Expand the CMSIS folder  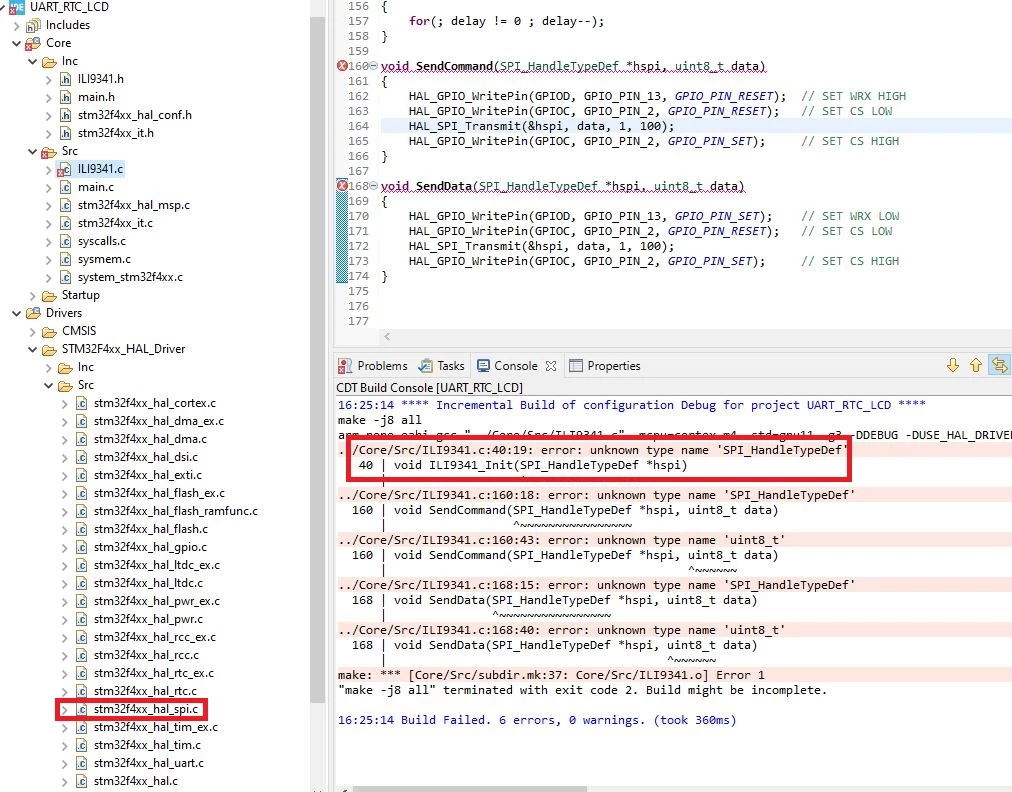[x=33, y=332]
